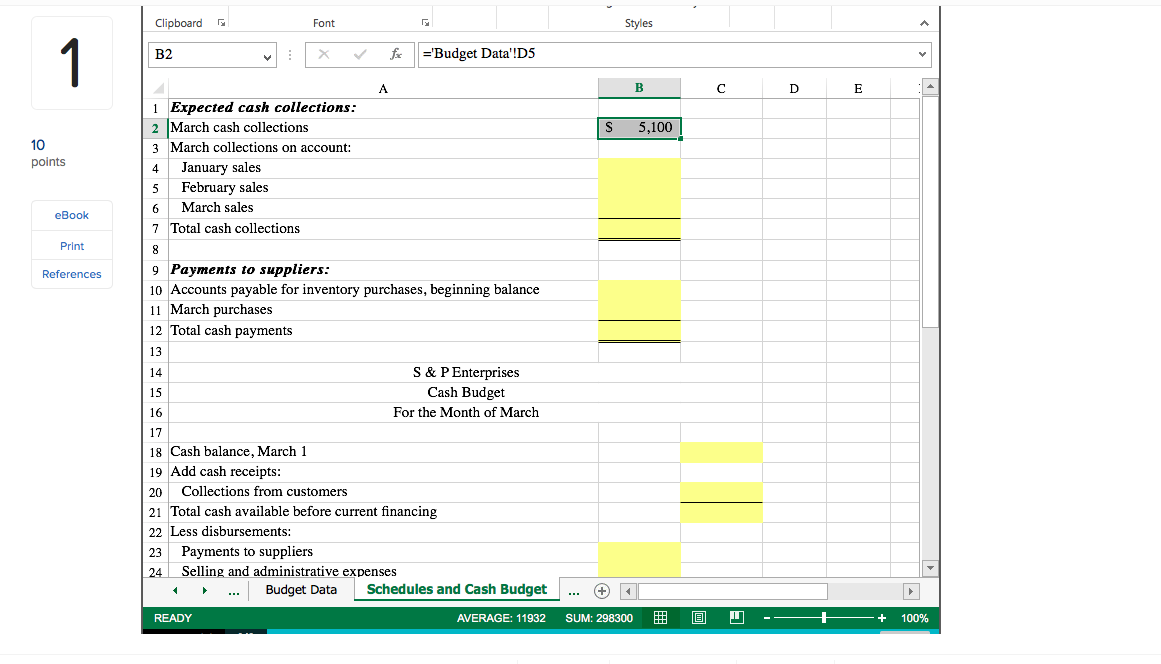Viewport: 1161px width, 664px height.
Task: Click the formula bar Enter checkmark icon
Action: pyautogui.click(x=360, y=54)
